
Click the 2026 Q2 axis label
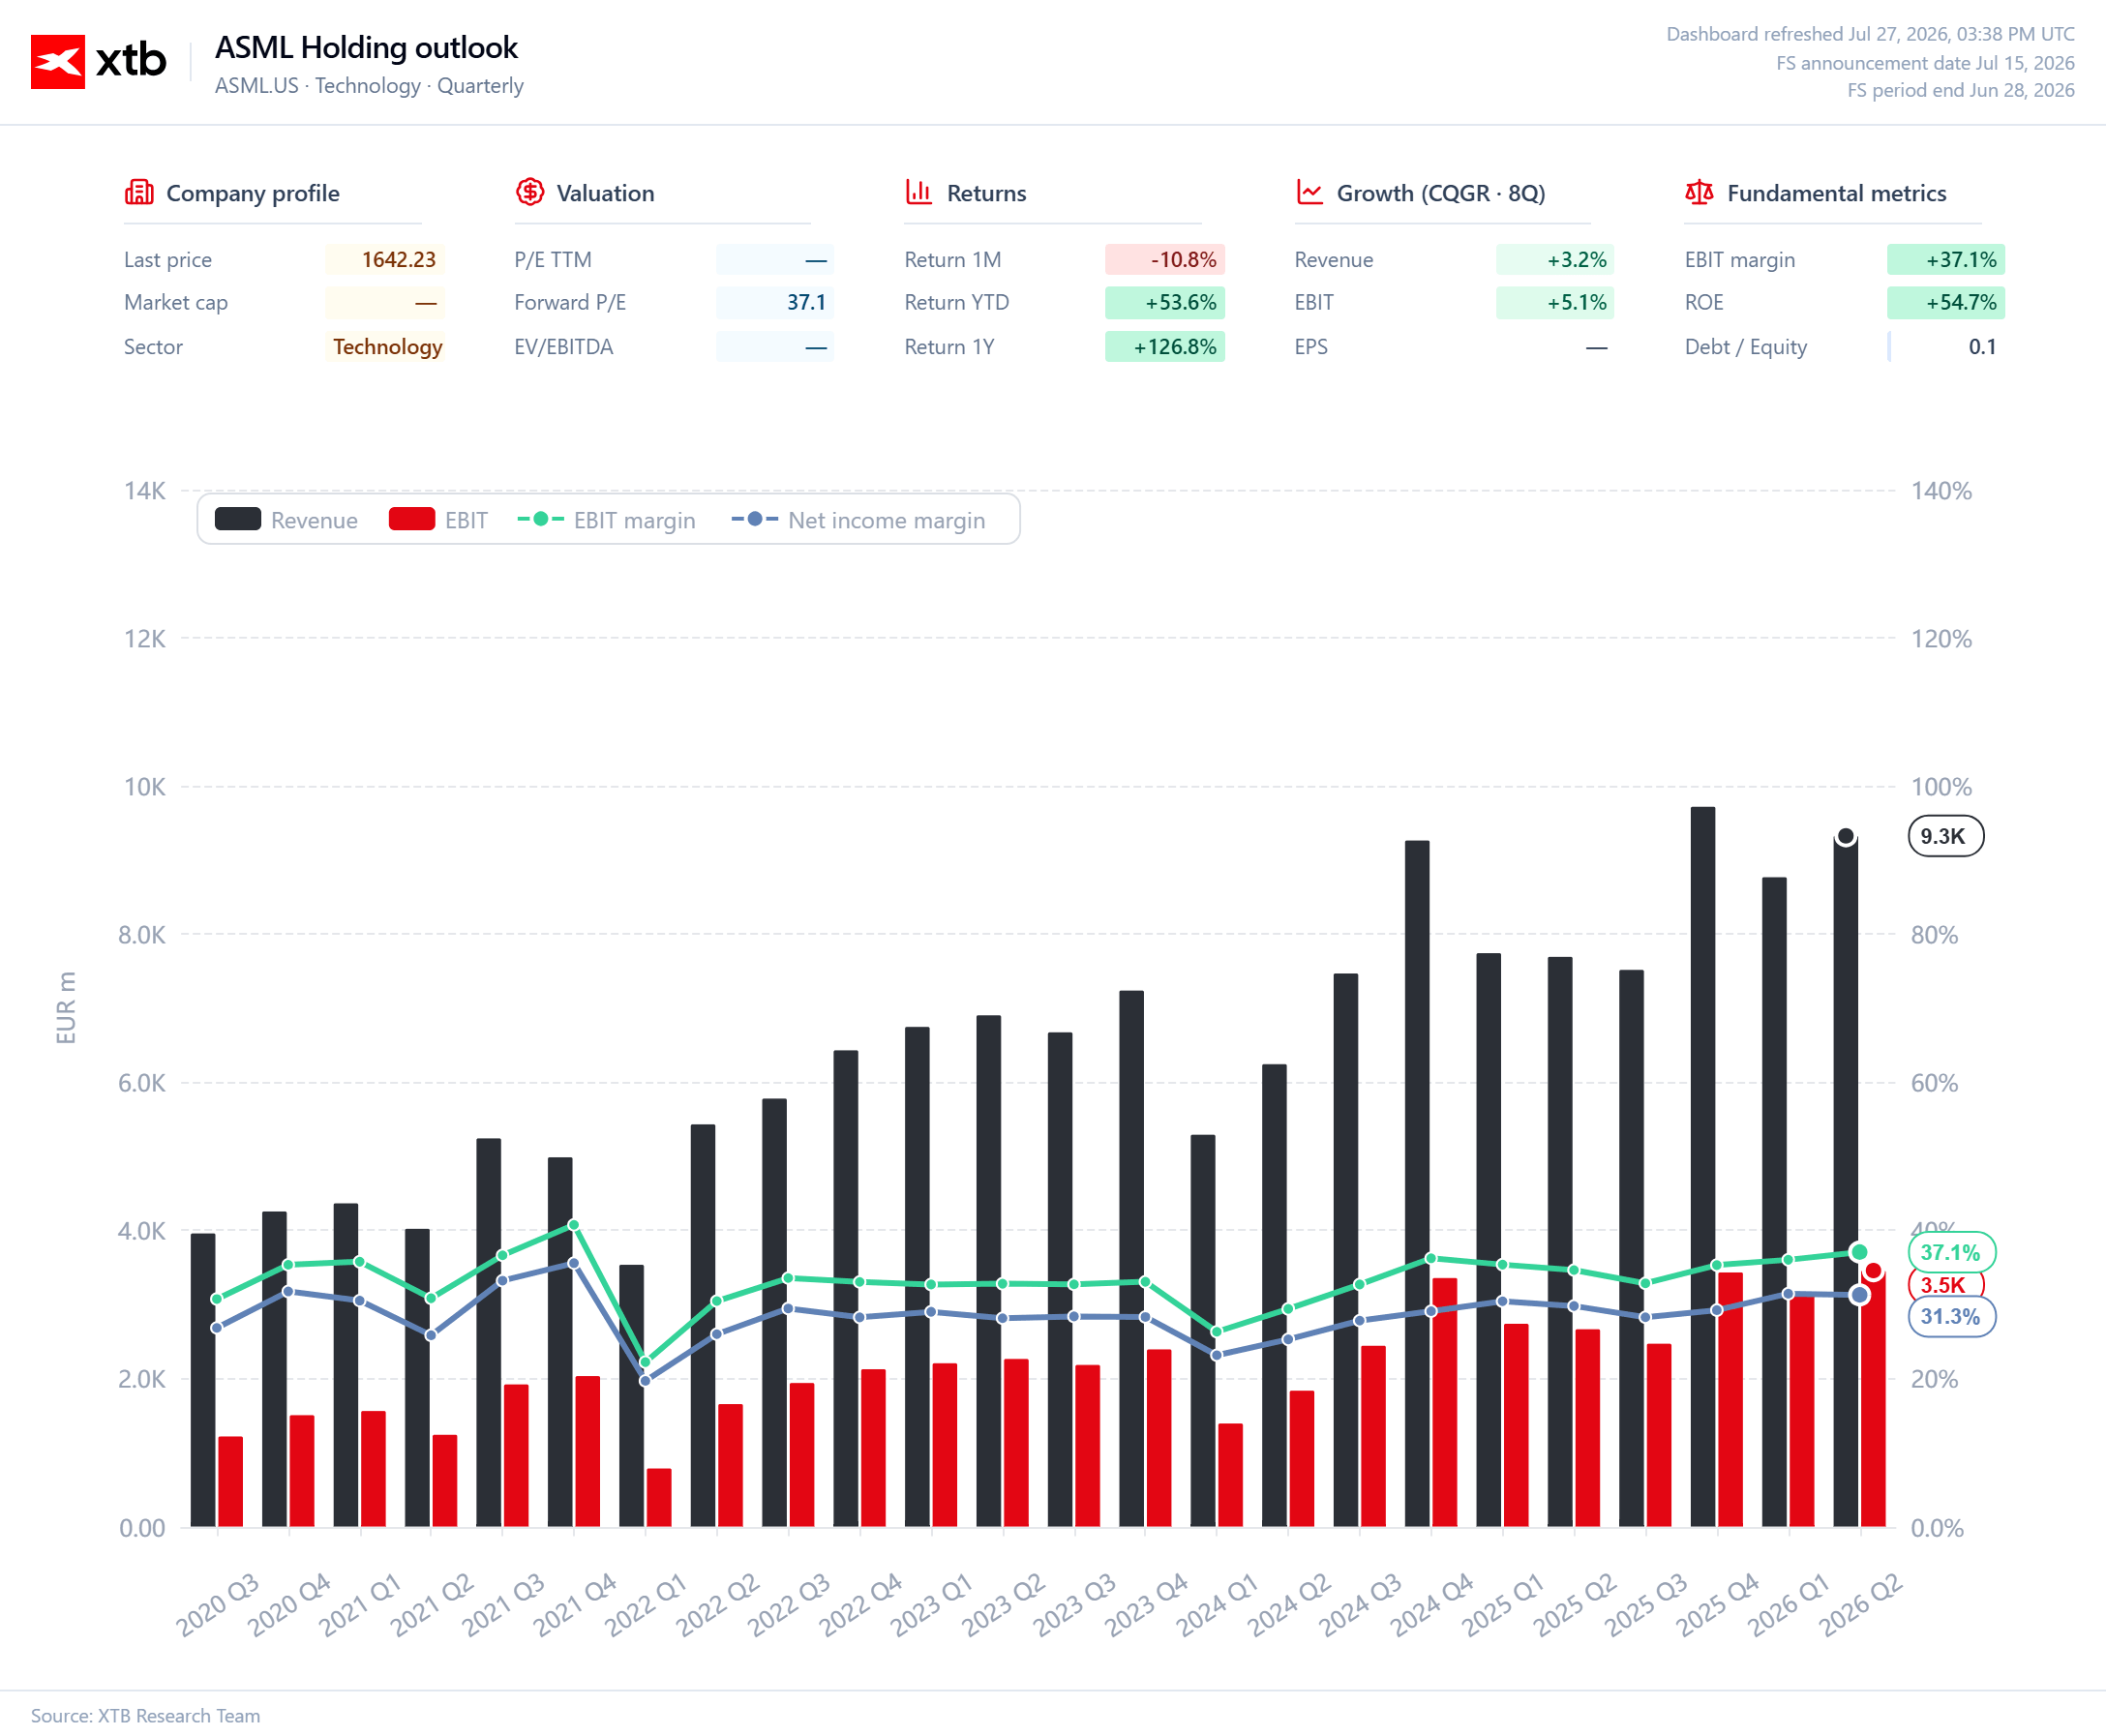click(1860, 1604)
